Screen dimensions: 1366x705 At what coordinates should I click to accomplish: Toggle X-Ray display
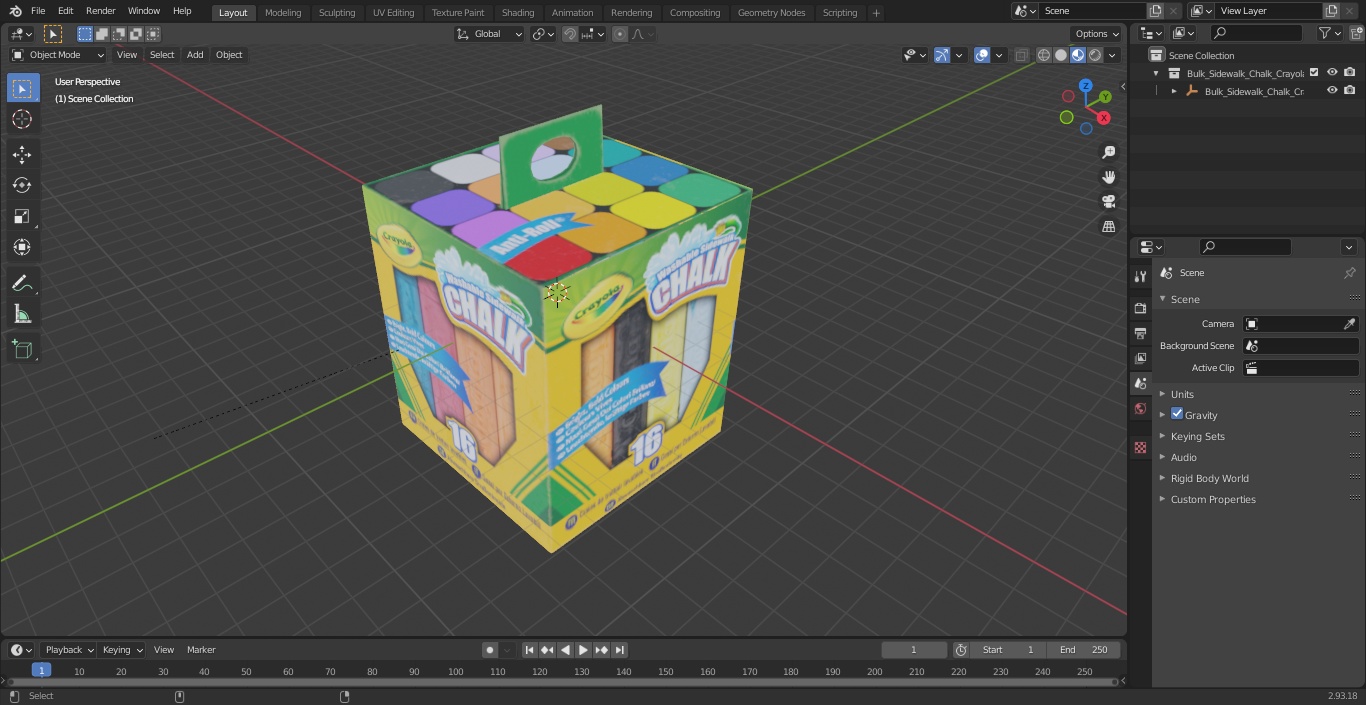pyautogui.click(x=1021, y=55)
